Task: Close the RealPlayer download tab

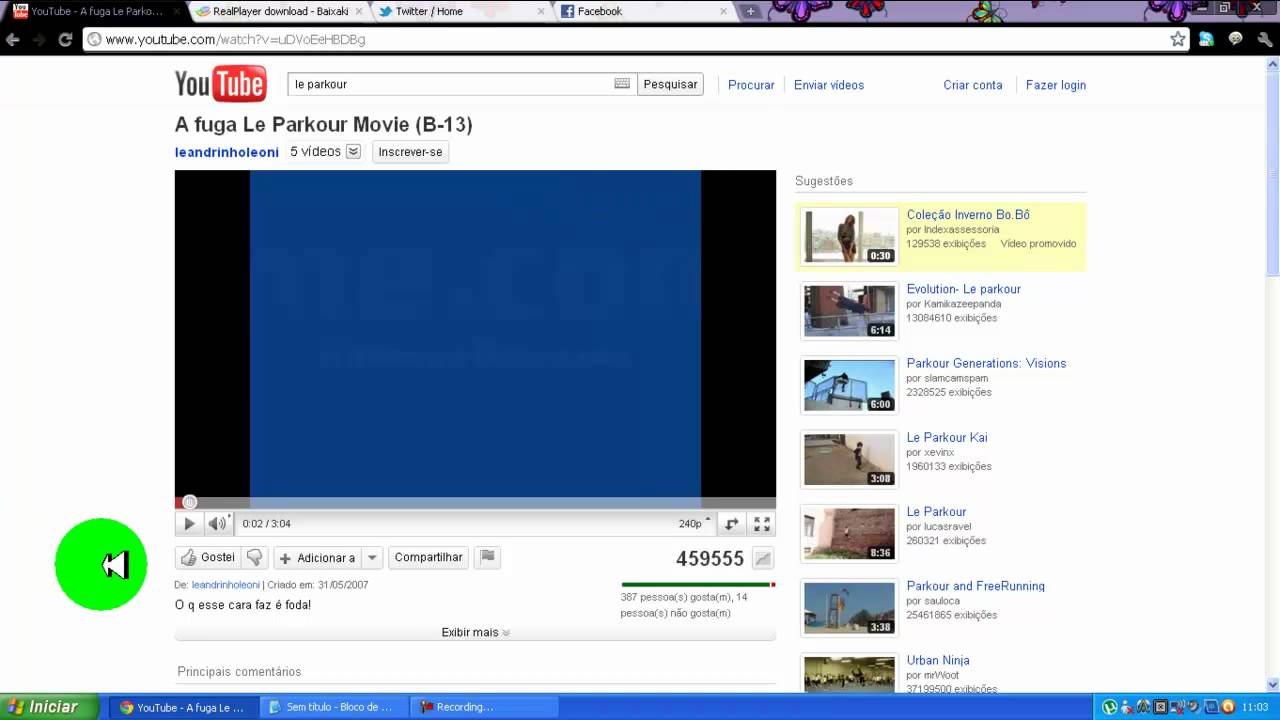Action: coord(358,11)
